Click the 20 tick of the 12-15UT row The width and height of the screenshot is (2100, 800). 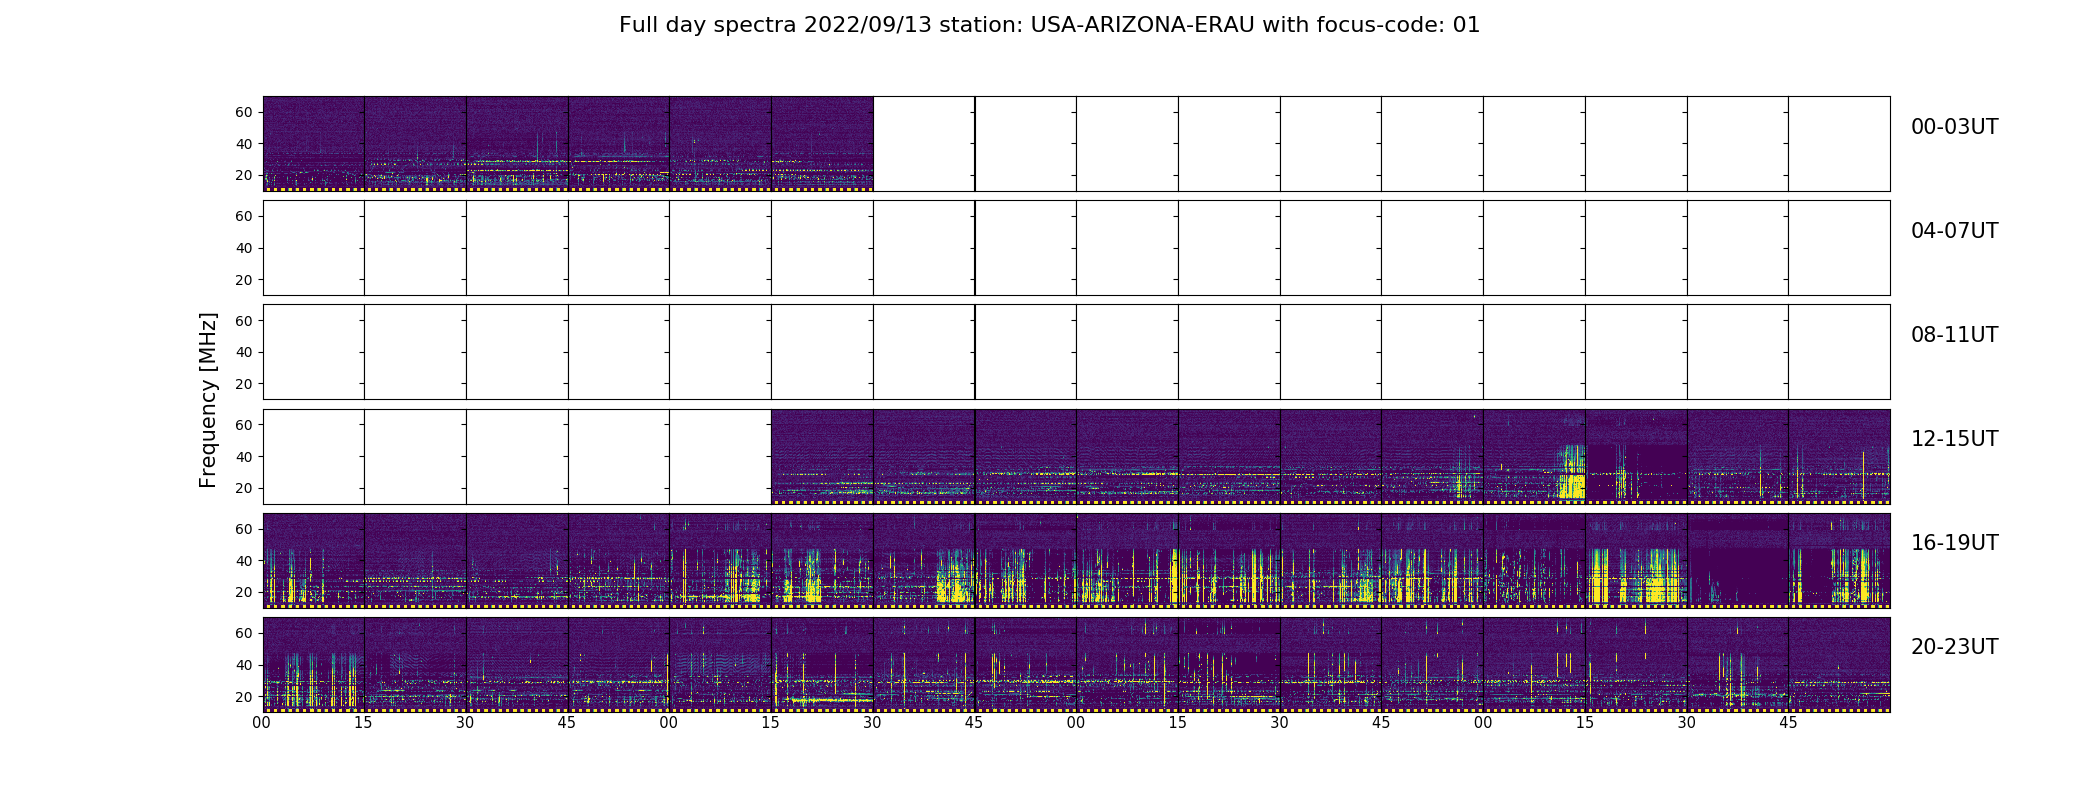243,488
